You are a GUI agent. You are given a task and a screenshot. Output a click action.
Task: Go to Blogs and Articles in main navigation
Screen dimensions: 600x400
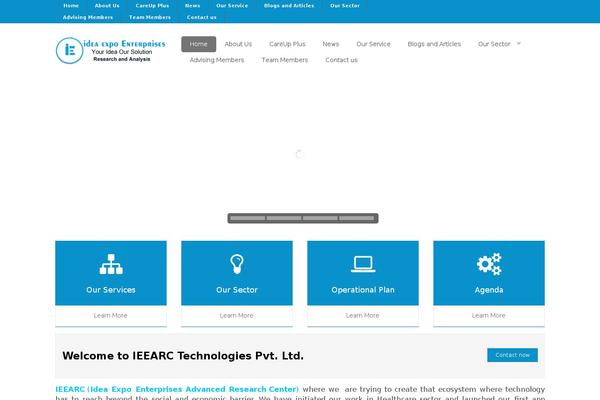[x=434, y=44]
